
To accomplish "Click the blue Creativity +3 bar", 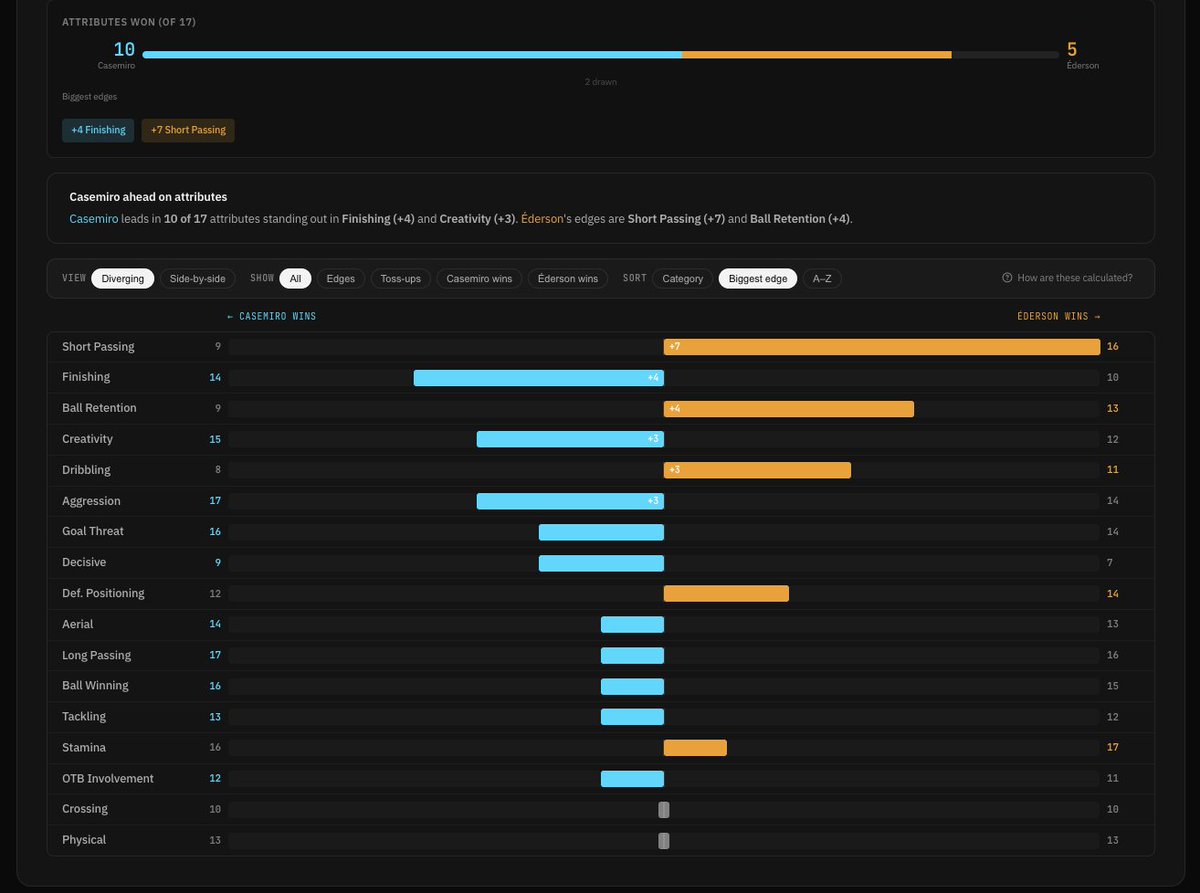I will click(x=570, y=439).
